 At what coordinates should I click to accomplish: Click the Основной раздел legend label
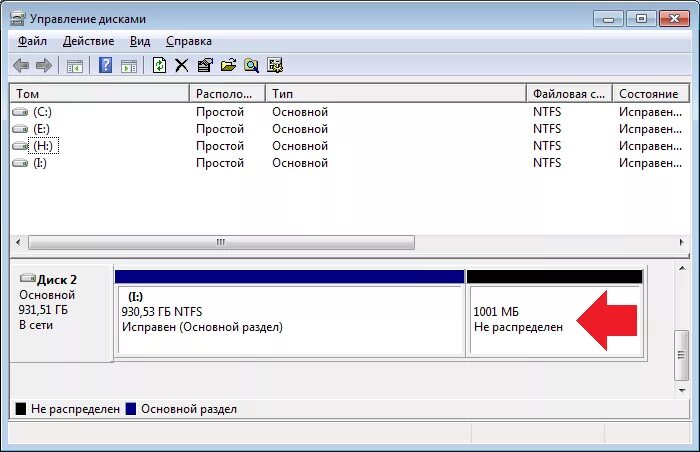[x=189, y=409]
